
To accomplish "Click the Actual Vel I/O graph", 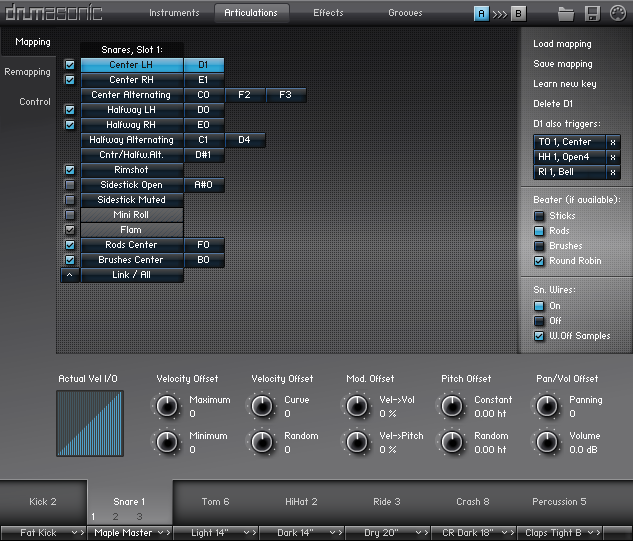I will coord(90,424).
